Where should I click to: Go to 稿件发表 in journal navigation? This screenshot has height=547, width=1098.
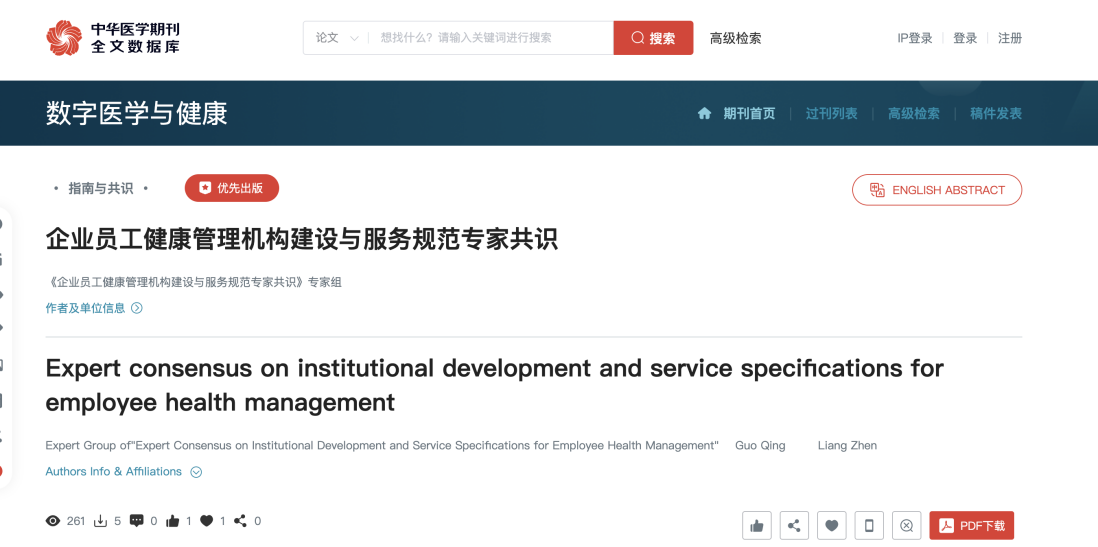(995, 114)
